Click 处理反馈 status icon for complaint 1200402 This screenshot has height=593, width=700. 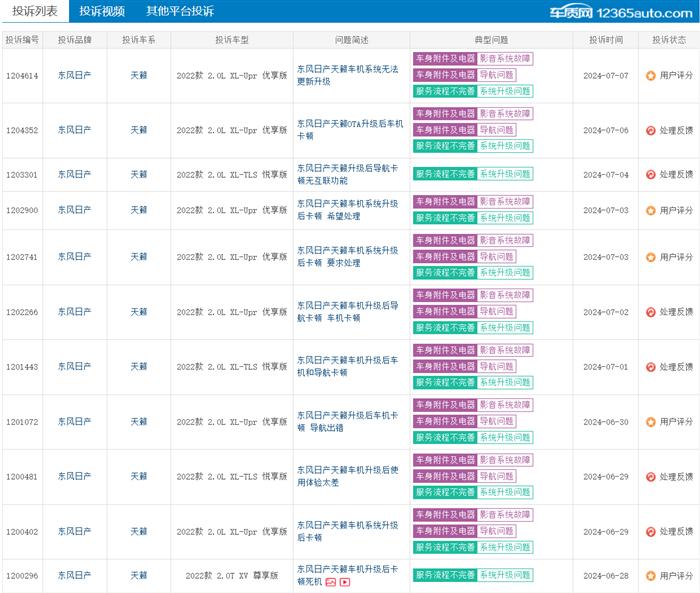650,531
